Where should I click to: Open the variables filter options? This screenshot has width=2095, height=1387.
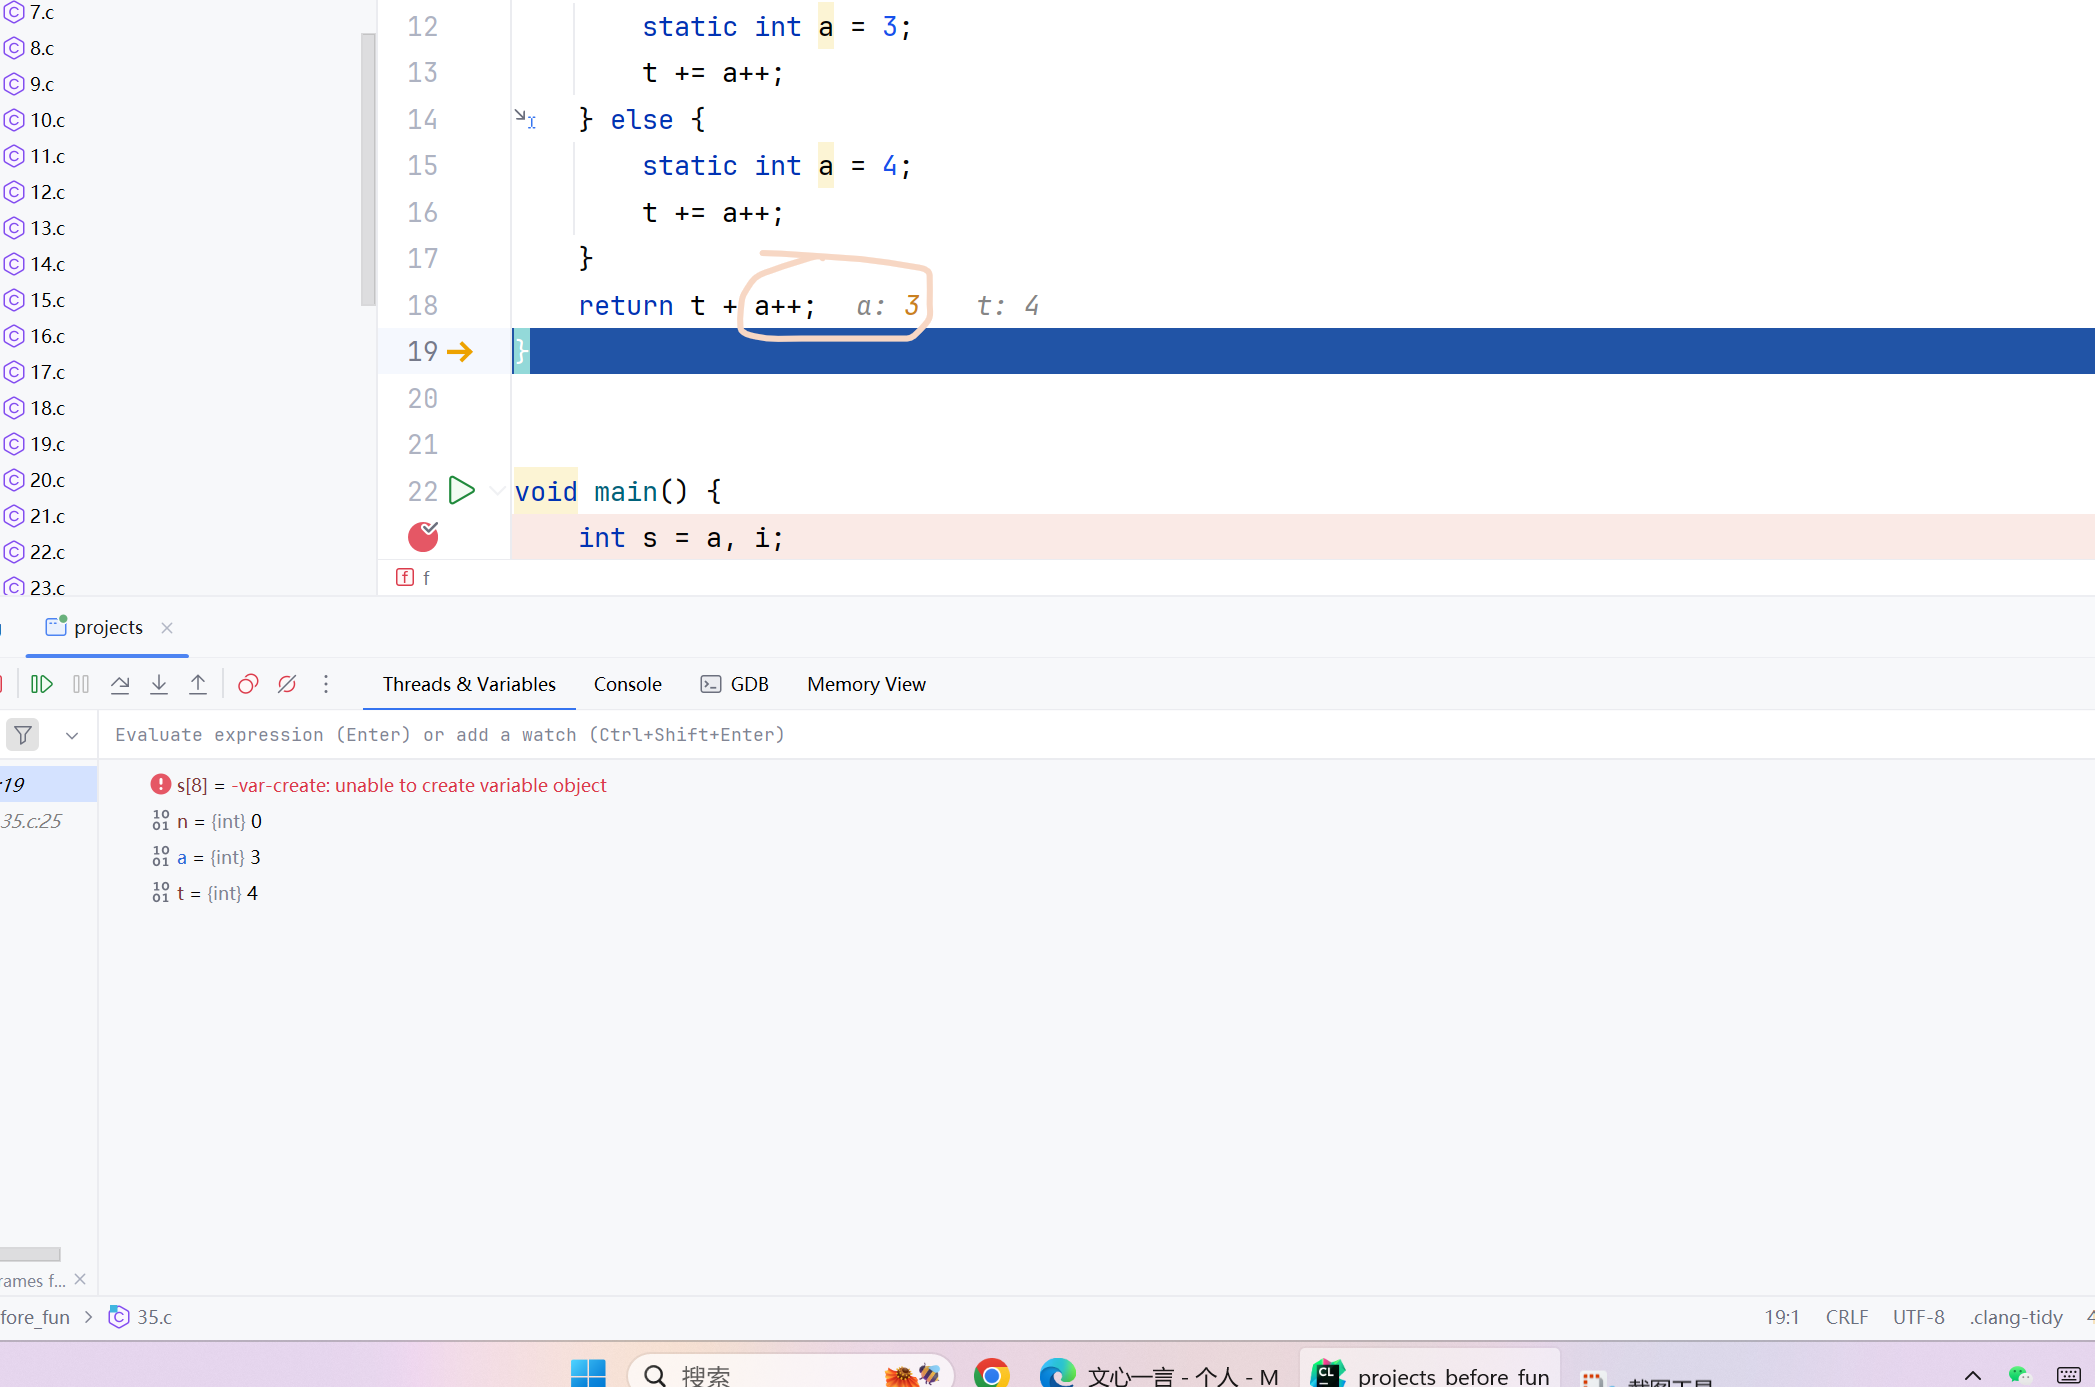(x=23, y=735)
